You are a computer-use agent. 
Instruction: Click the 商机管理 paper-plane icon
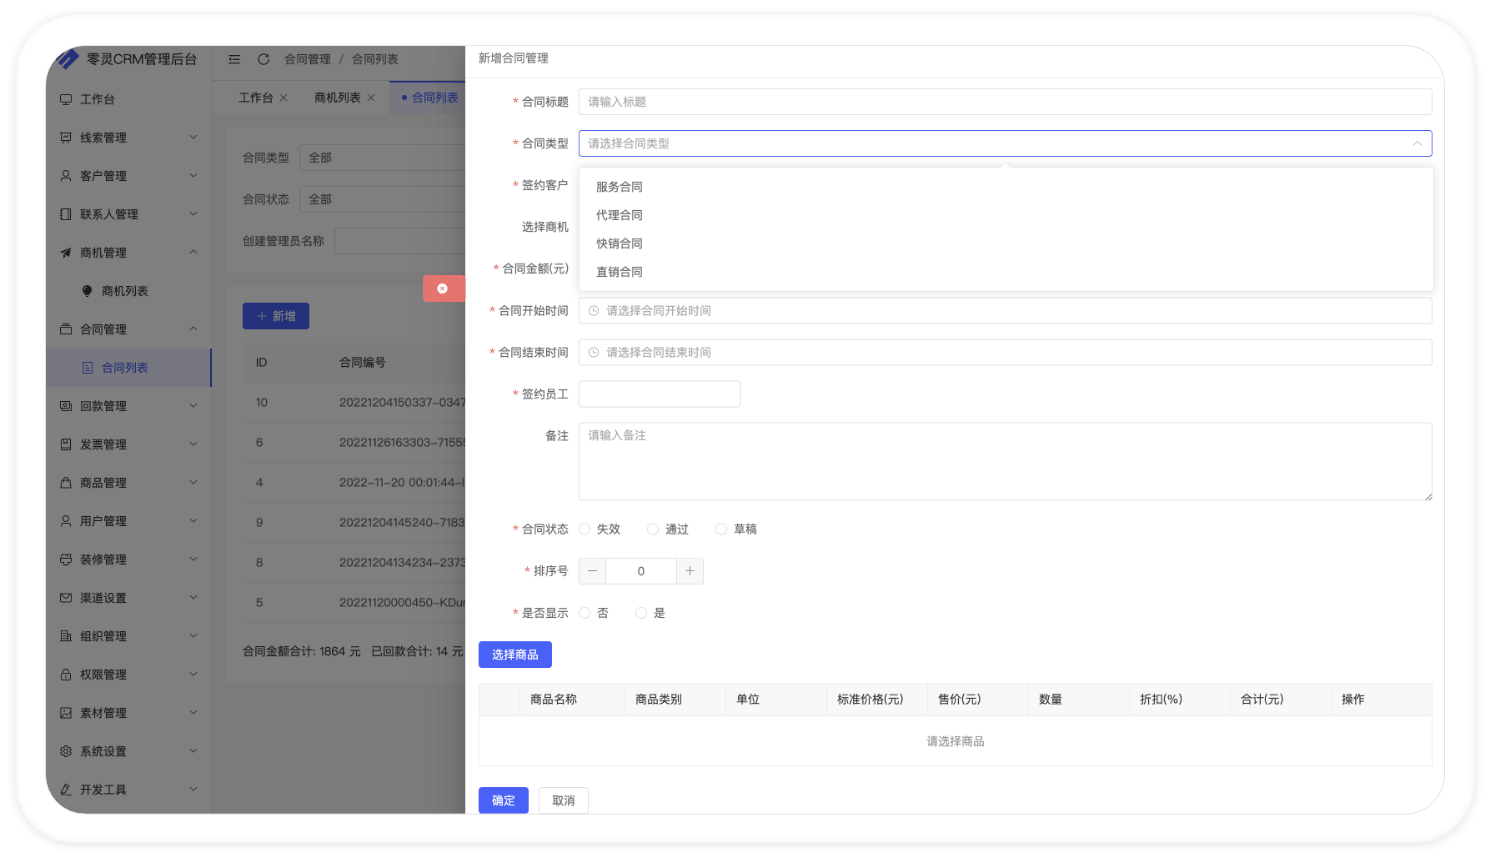(x=66, y=253)
